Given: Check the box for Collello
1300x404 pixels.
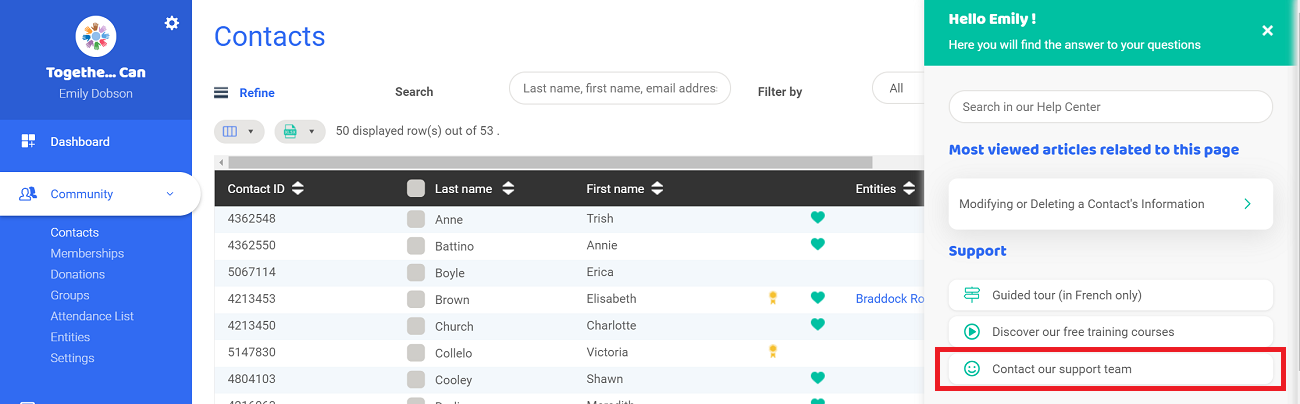Looking at the screenshot, I should [x=416, y=353].
